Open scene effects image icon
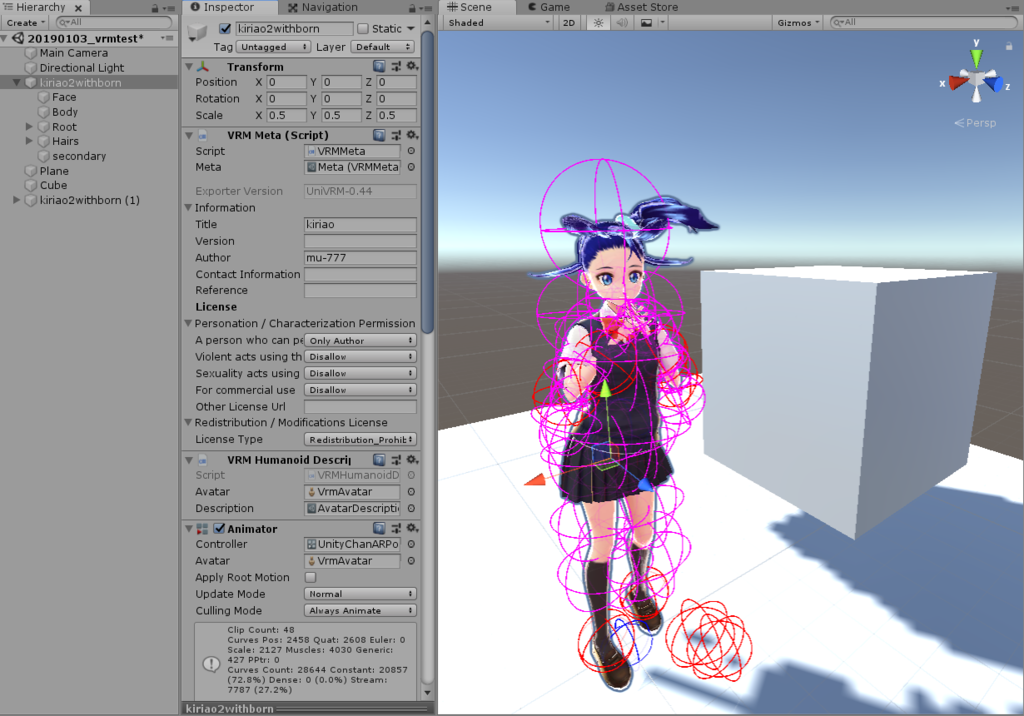This screenshot has height=716, width=1024. coord(646,22)
